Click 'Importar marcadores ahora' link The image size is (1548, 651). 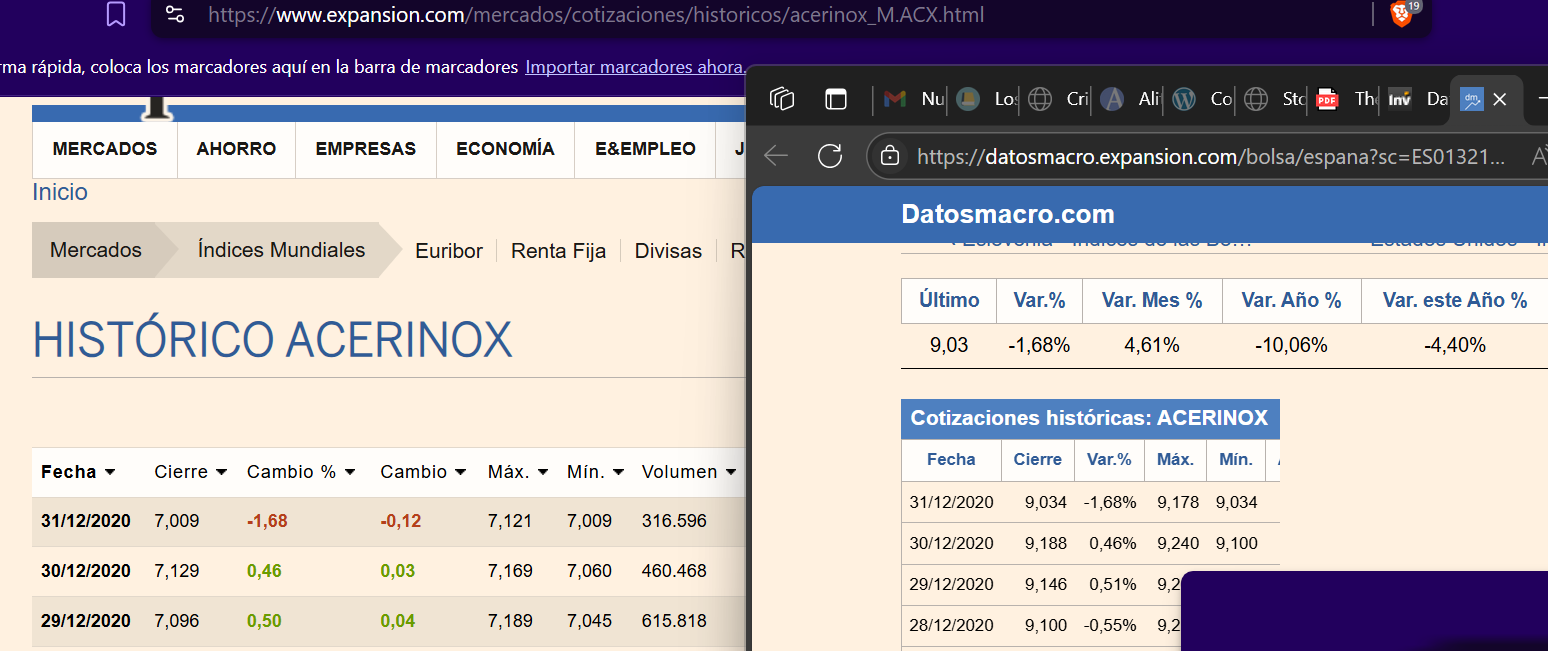(635, 67)
